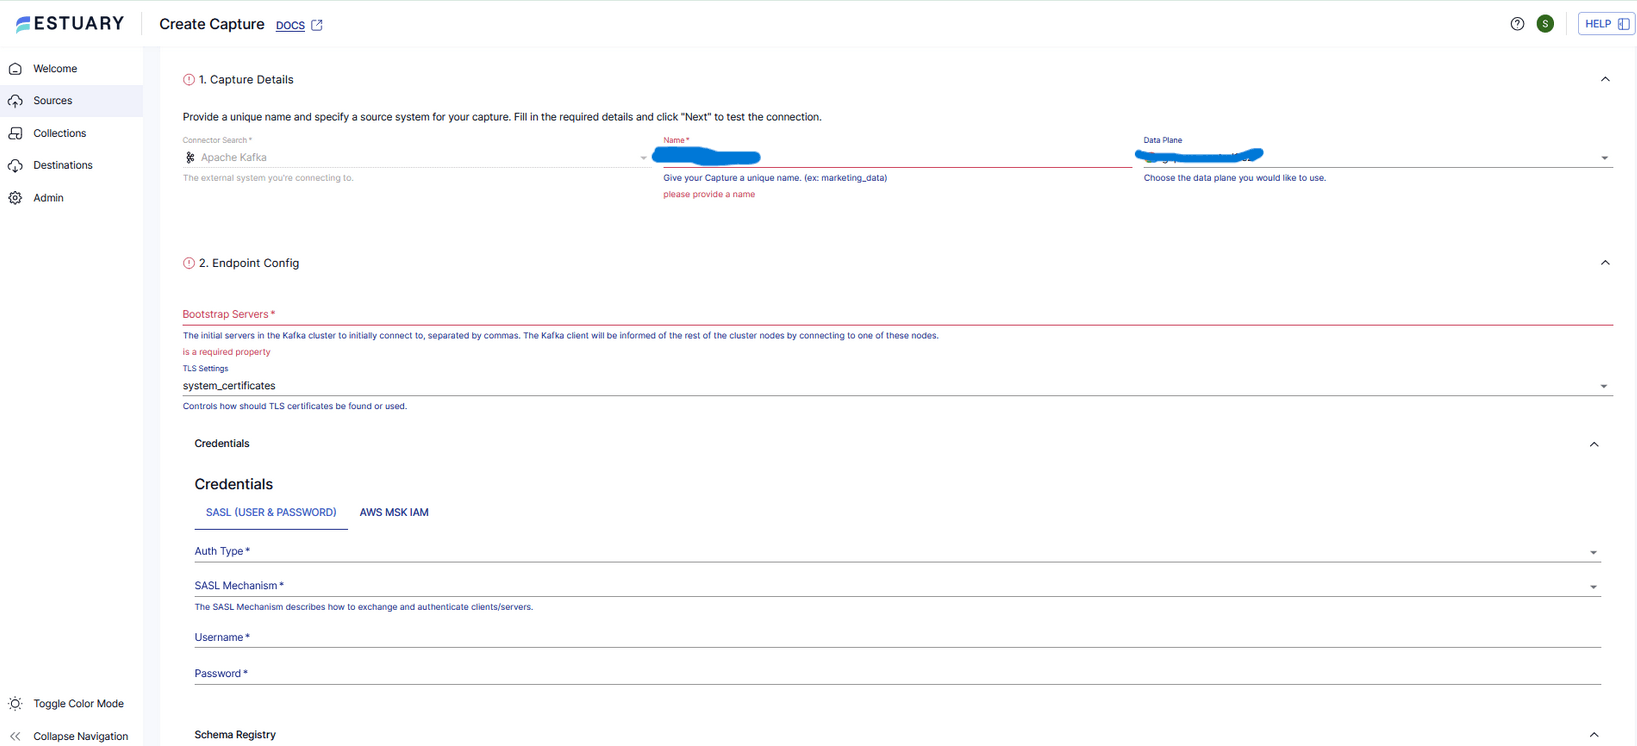This screenshot has width=1637, height=746.
Task: Open Collections in navigation
Action: pos(60,133)
